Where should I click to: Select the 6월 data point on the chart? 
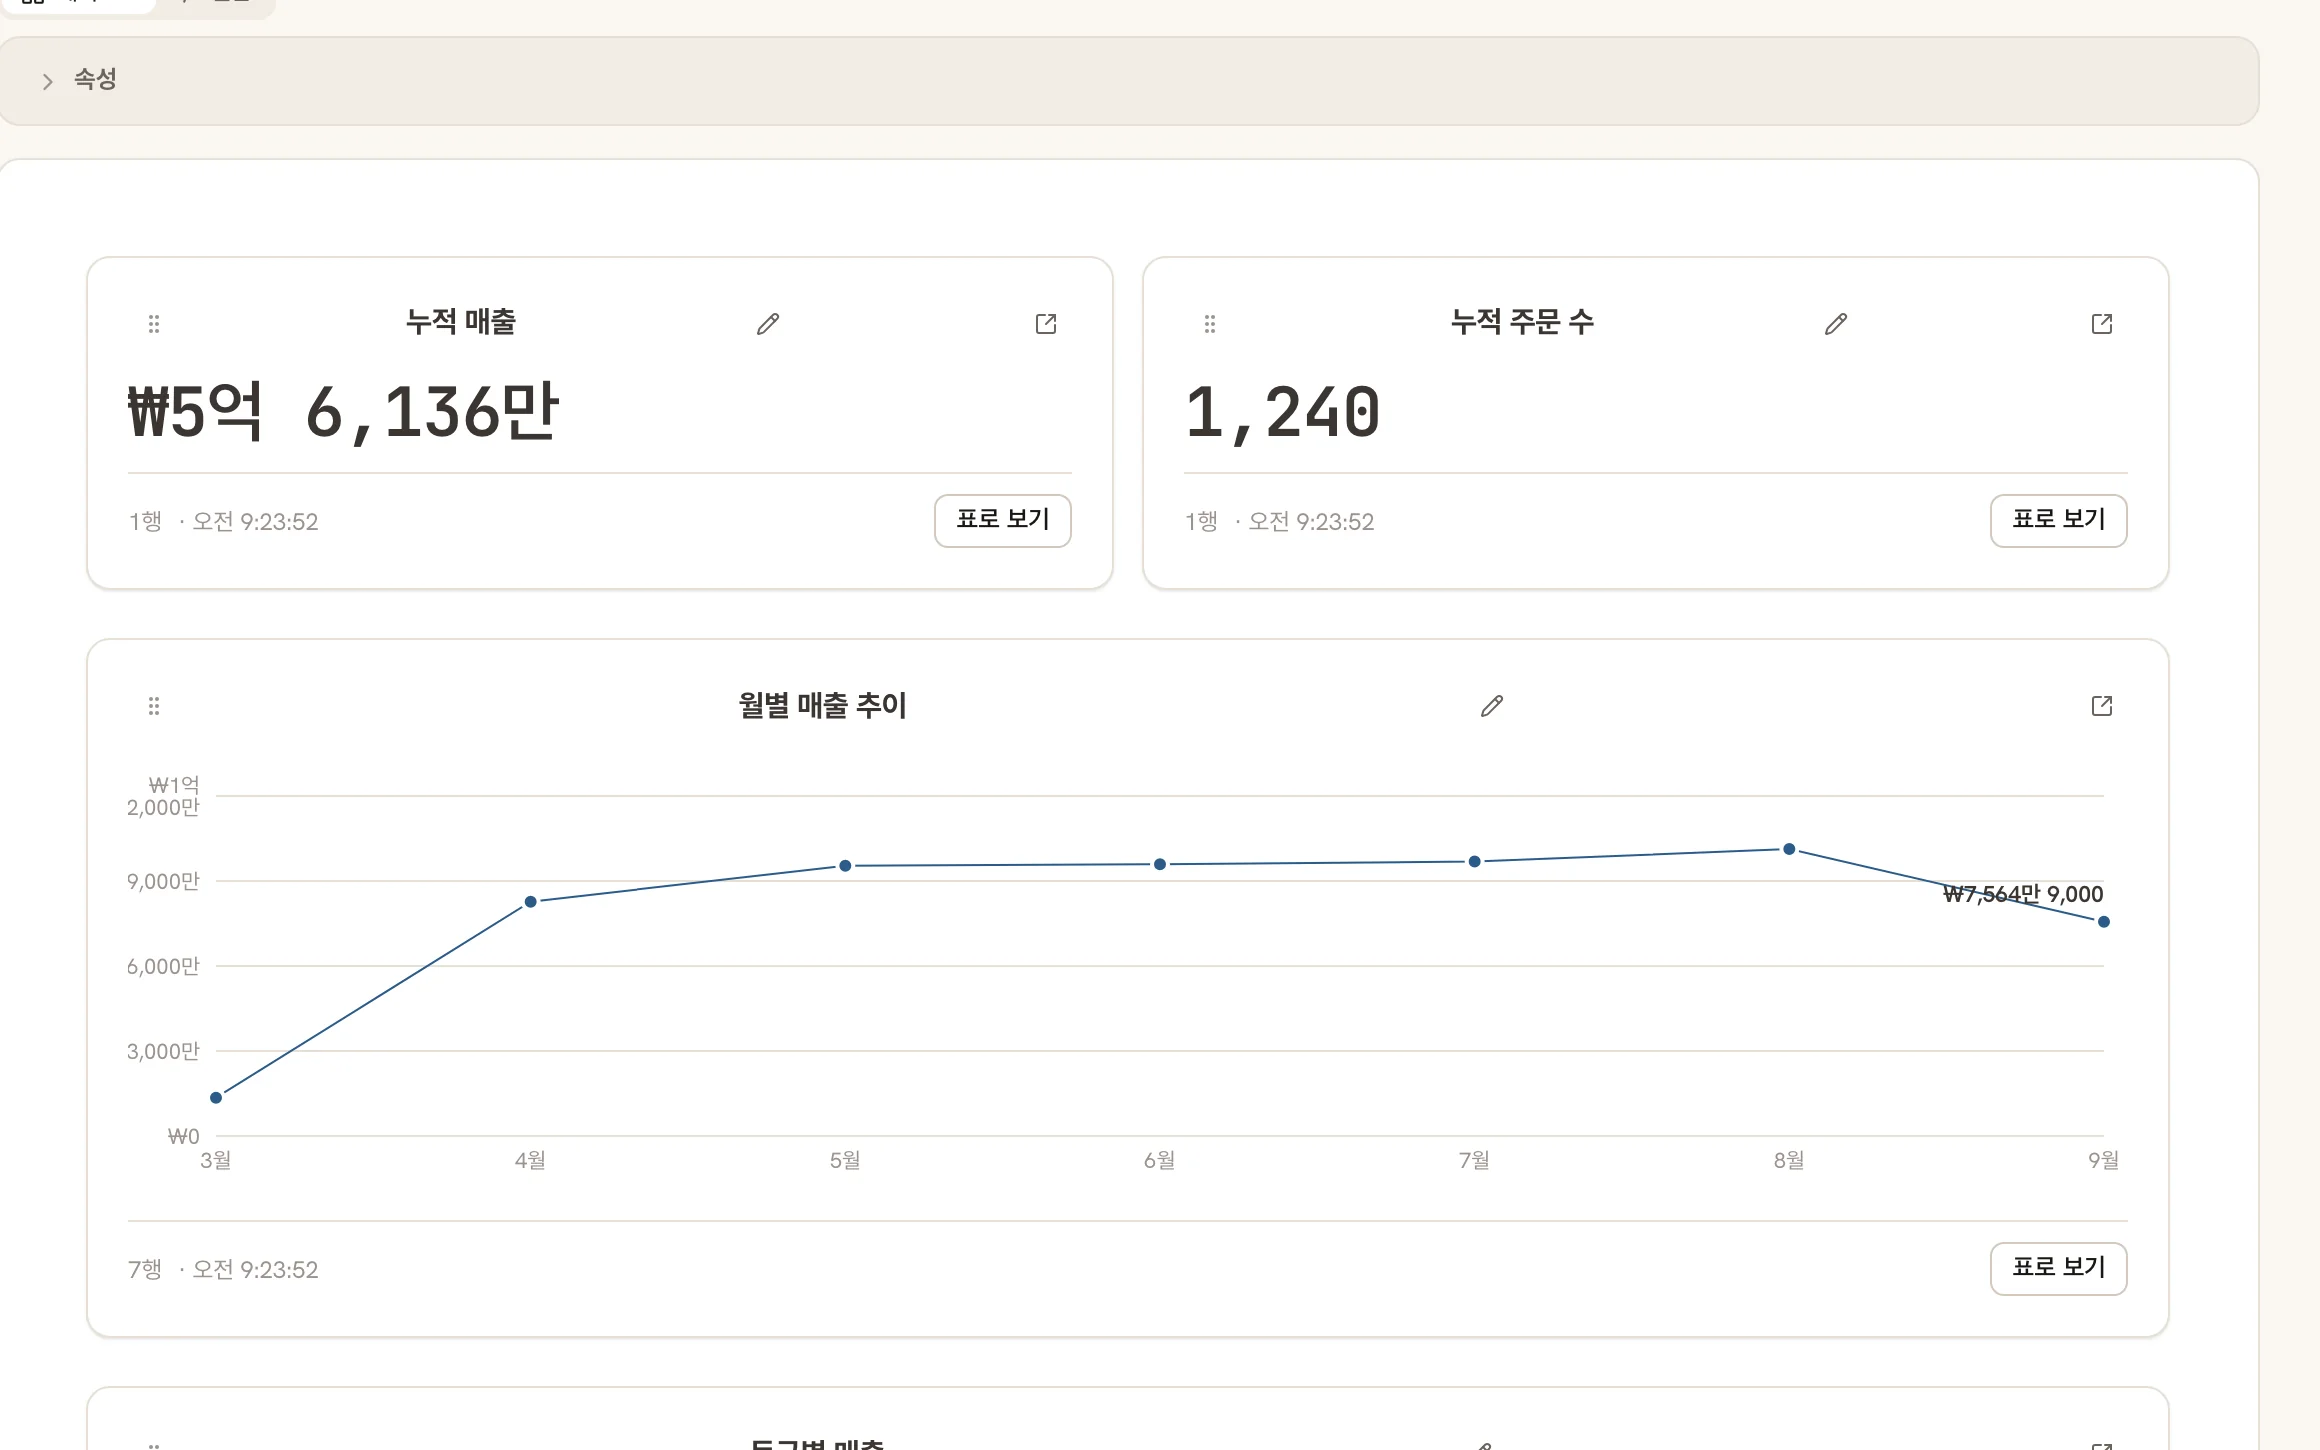(1160, 864)
